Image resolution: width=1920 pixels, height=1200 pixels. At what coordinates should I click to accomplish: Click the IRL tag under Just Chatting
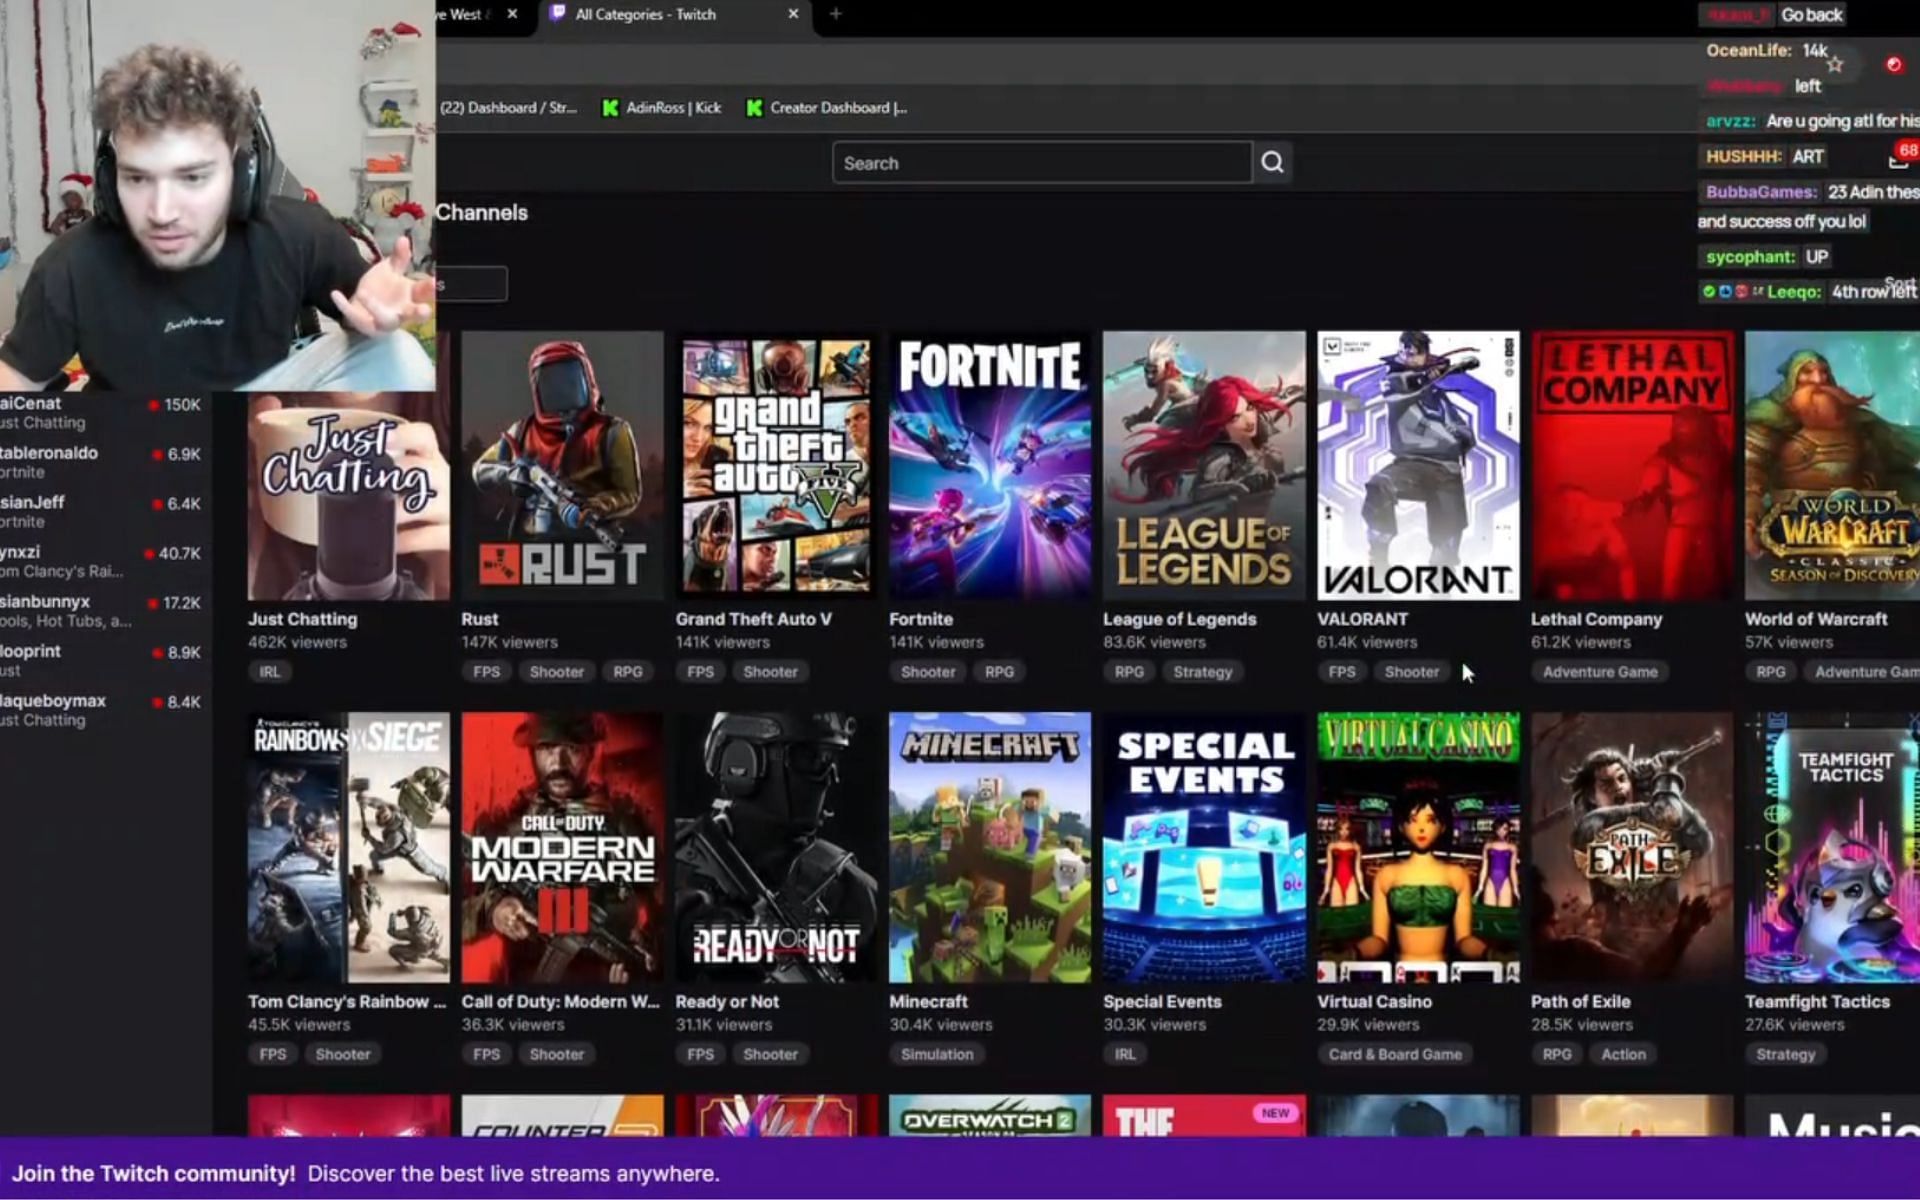270,672
